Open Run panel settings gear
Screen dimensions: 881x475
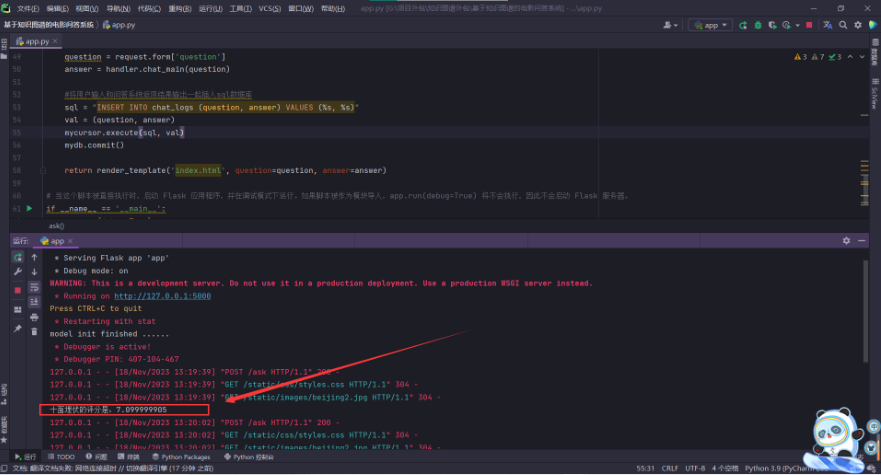pyautogui.click(x=846, y=241)
